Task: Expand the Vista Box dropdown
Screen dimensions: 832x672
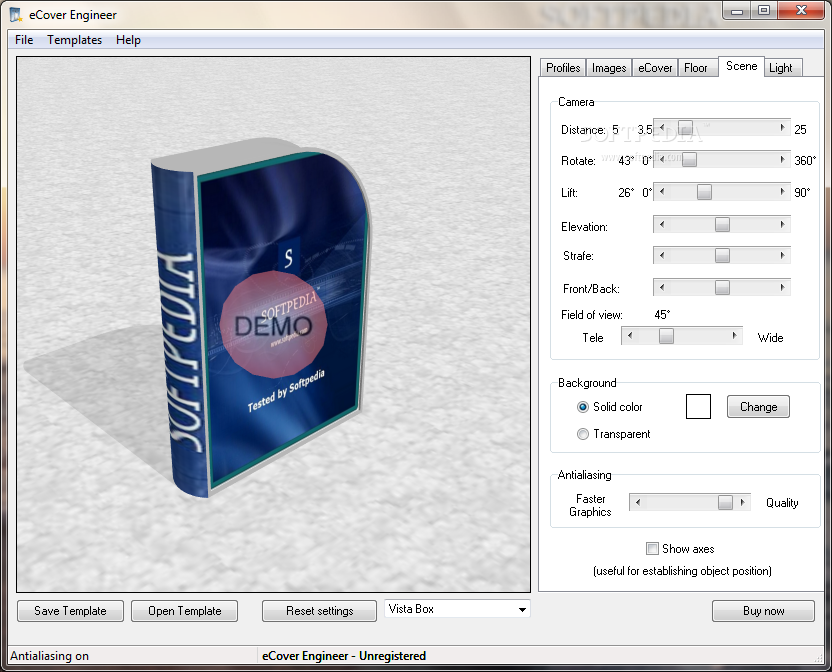Action: 522,609
